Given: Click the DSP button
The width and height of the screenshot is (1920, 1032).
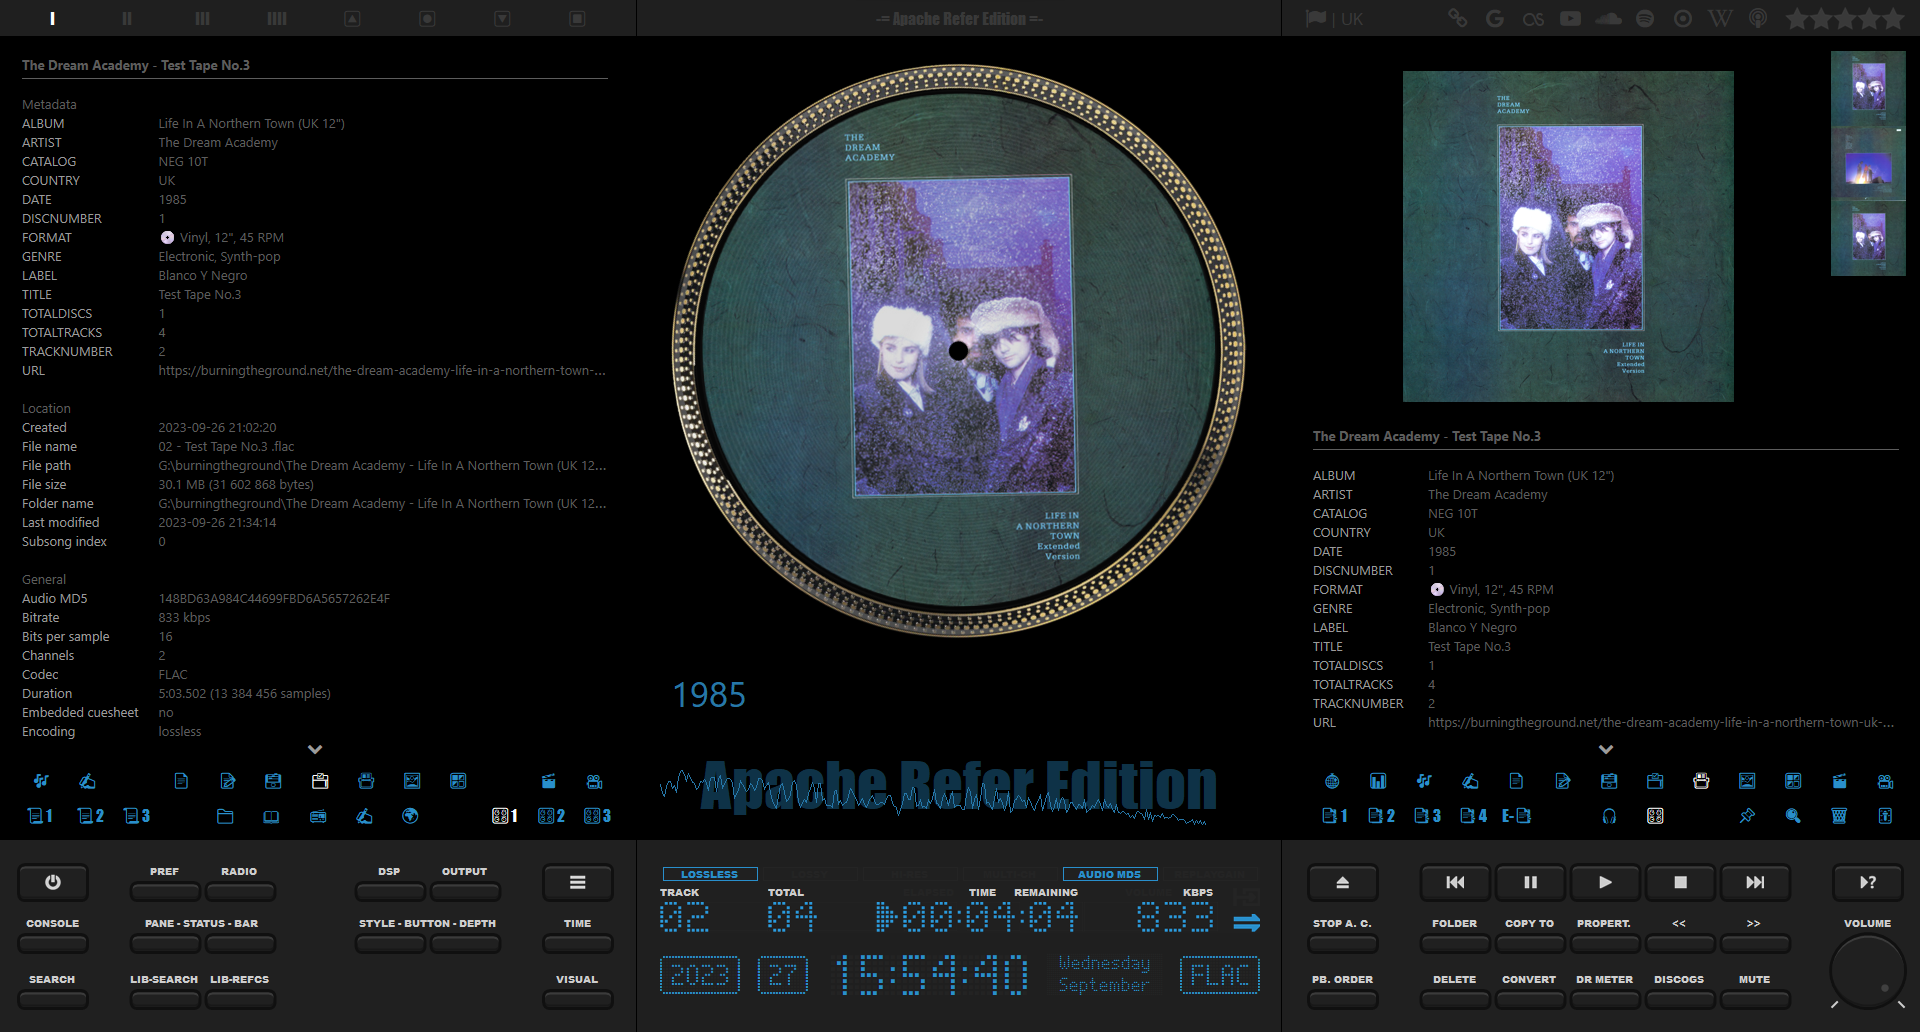Looking at the screenshot, I should pos(390,891).
